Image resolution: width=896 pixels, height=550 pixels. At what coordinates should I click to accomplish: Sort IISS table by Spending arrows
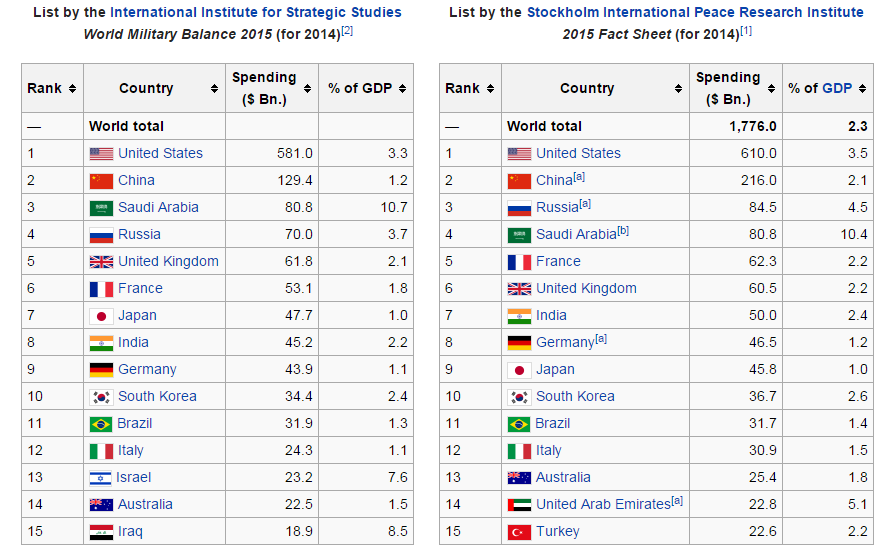coord(307,89)
